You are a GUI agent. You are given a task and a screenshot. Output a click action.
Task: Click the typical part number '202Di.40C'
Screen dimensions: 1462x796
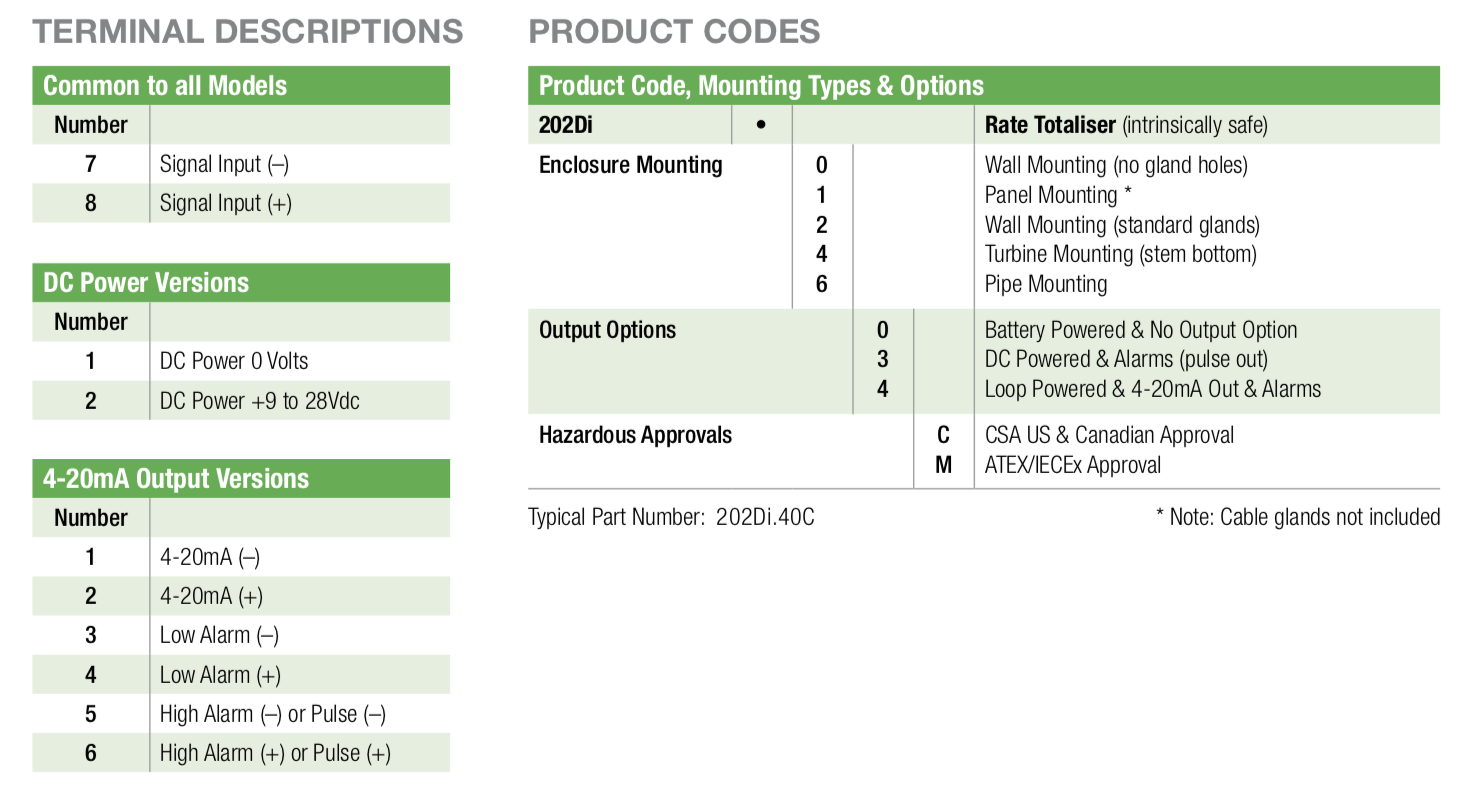coord(765,517)
